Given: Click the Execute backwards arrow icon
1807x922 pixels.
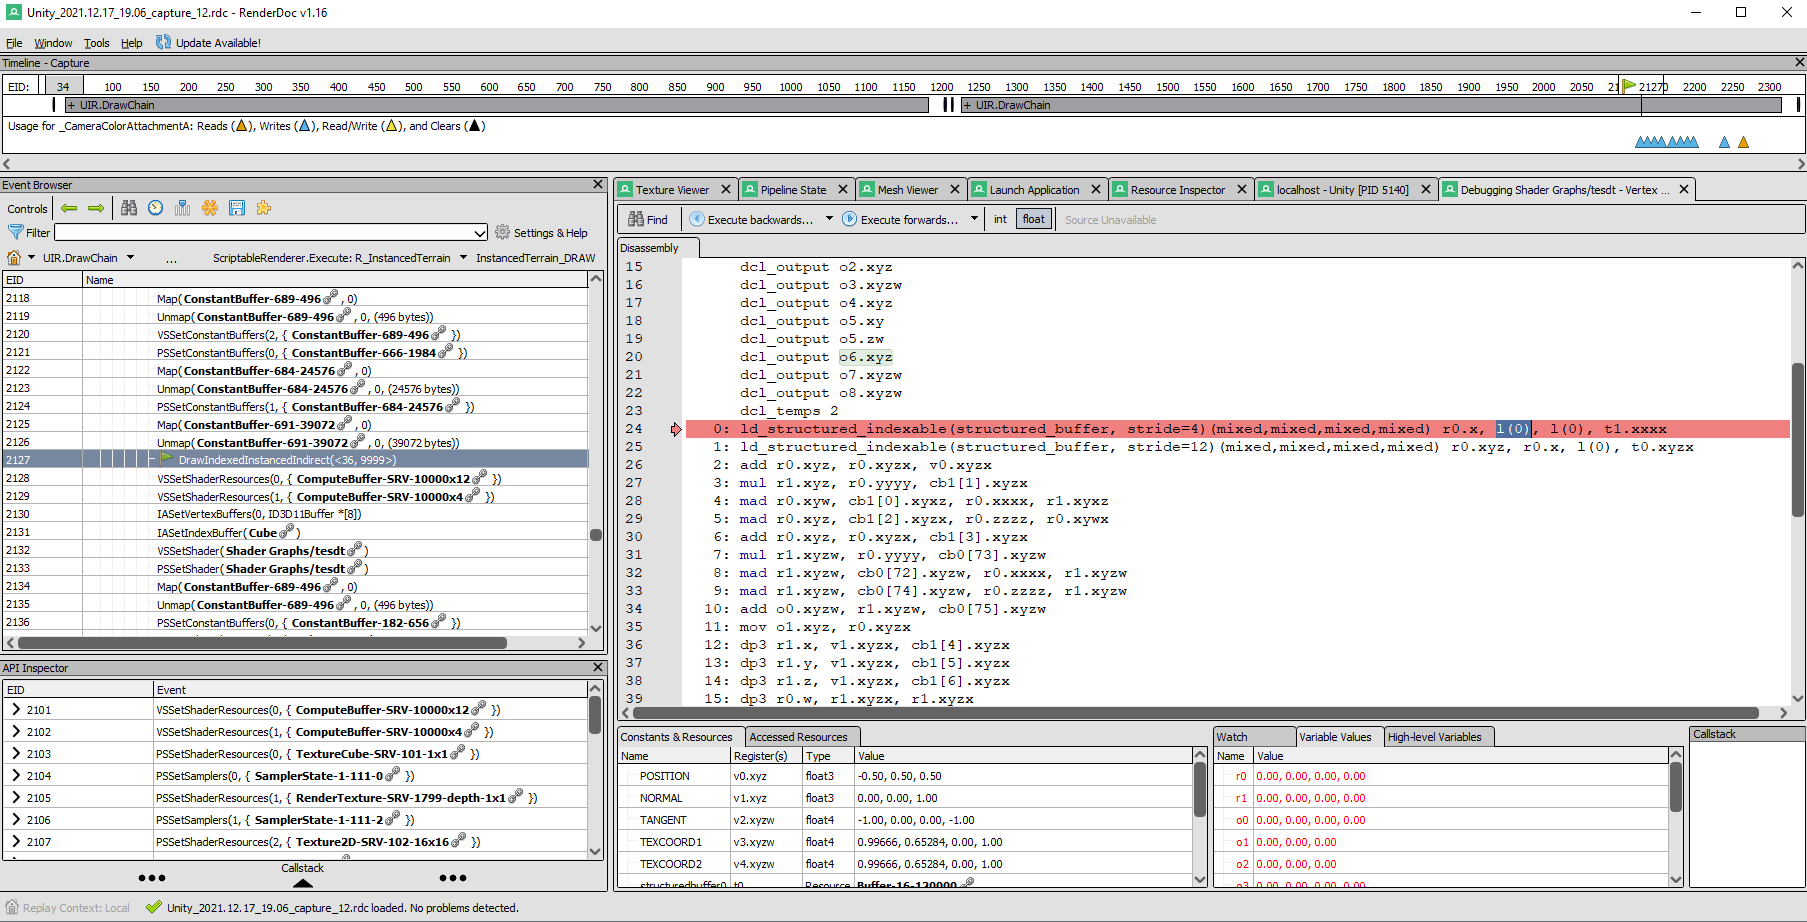Looking at the screenshot, I should click(697, 219).
